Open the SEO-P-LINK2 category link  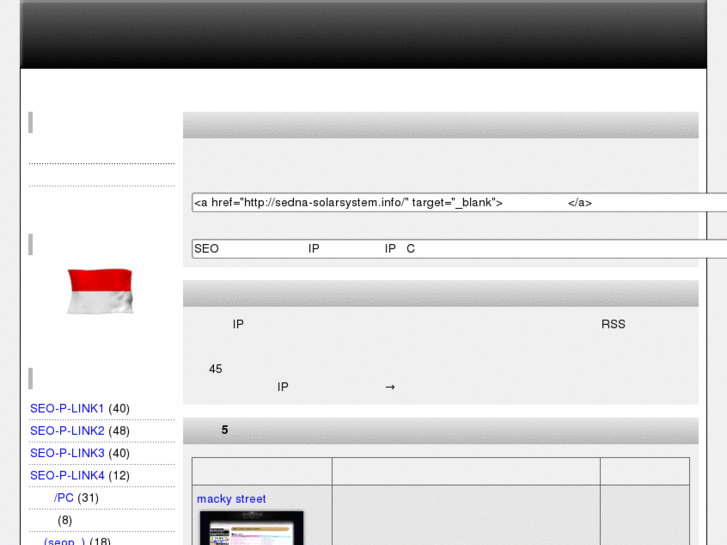pyautogui.click(x=67, y=431)
